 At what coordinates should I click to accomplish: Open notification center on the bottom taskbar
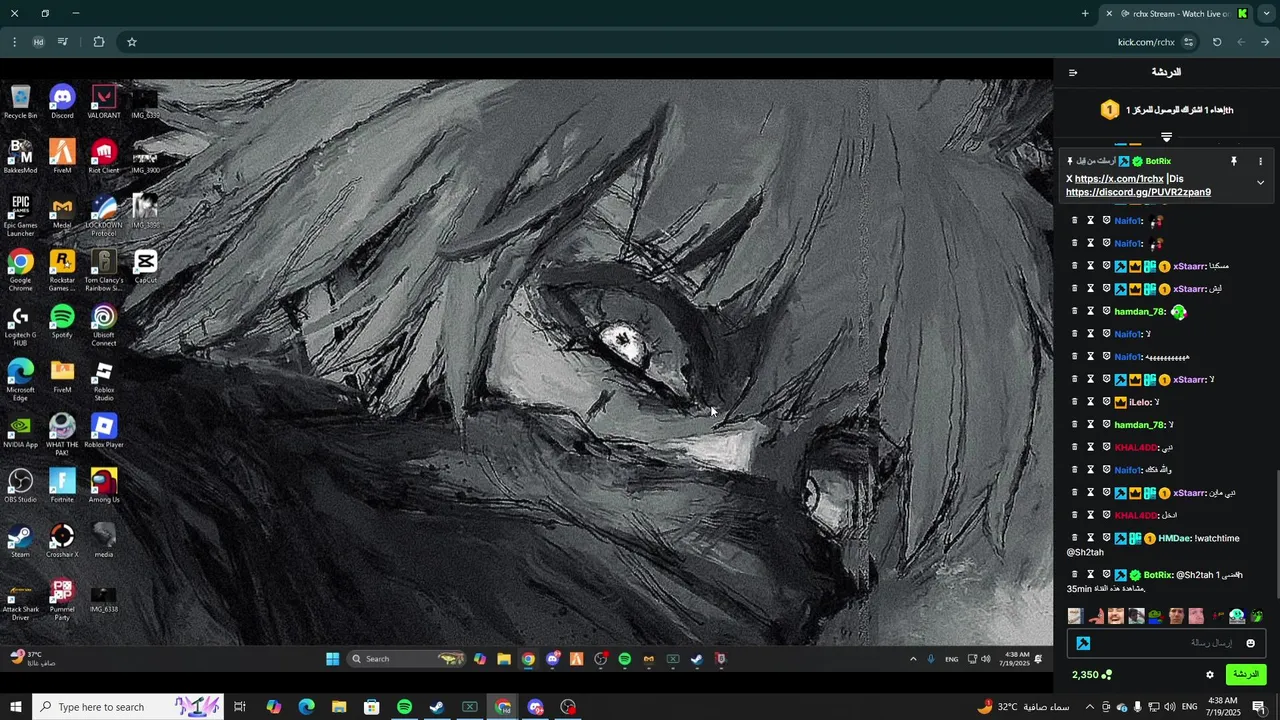1259,707
